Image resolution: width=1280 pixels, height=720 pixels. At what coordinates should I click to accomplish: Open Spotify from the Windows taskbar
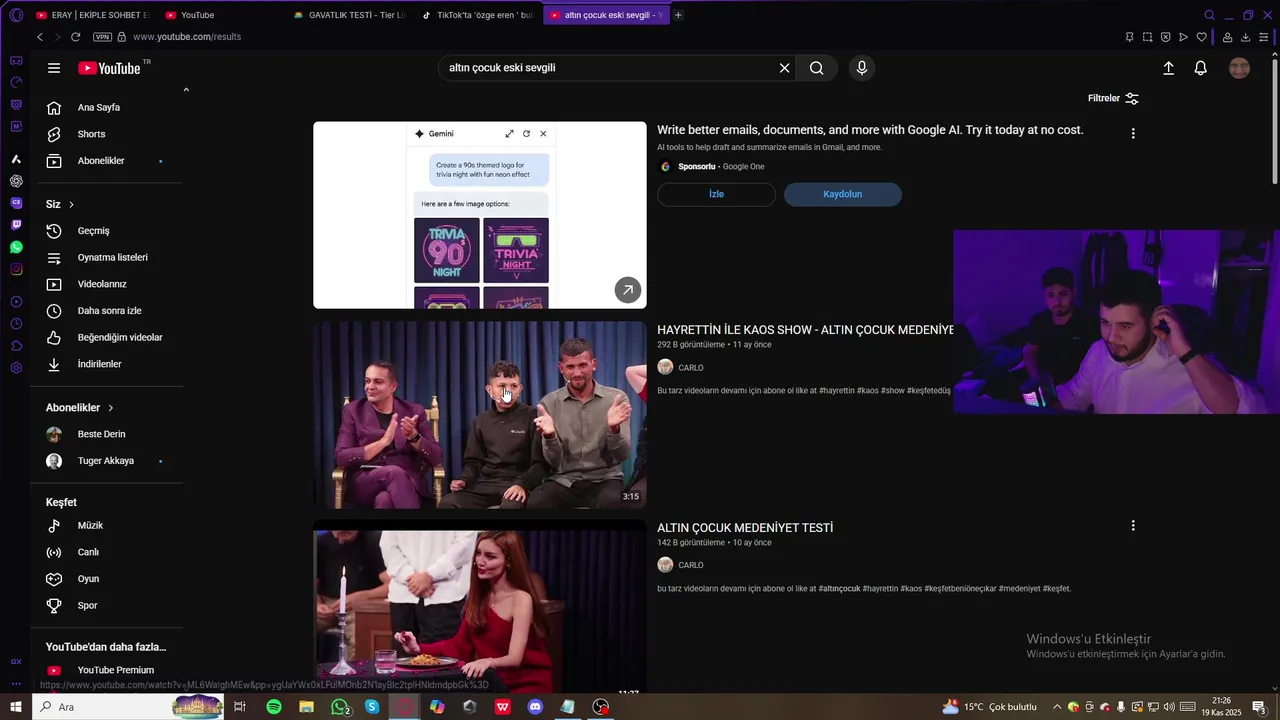pyautogui.click(x=274, y=707)
